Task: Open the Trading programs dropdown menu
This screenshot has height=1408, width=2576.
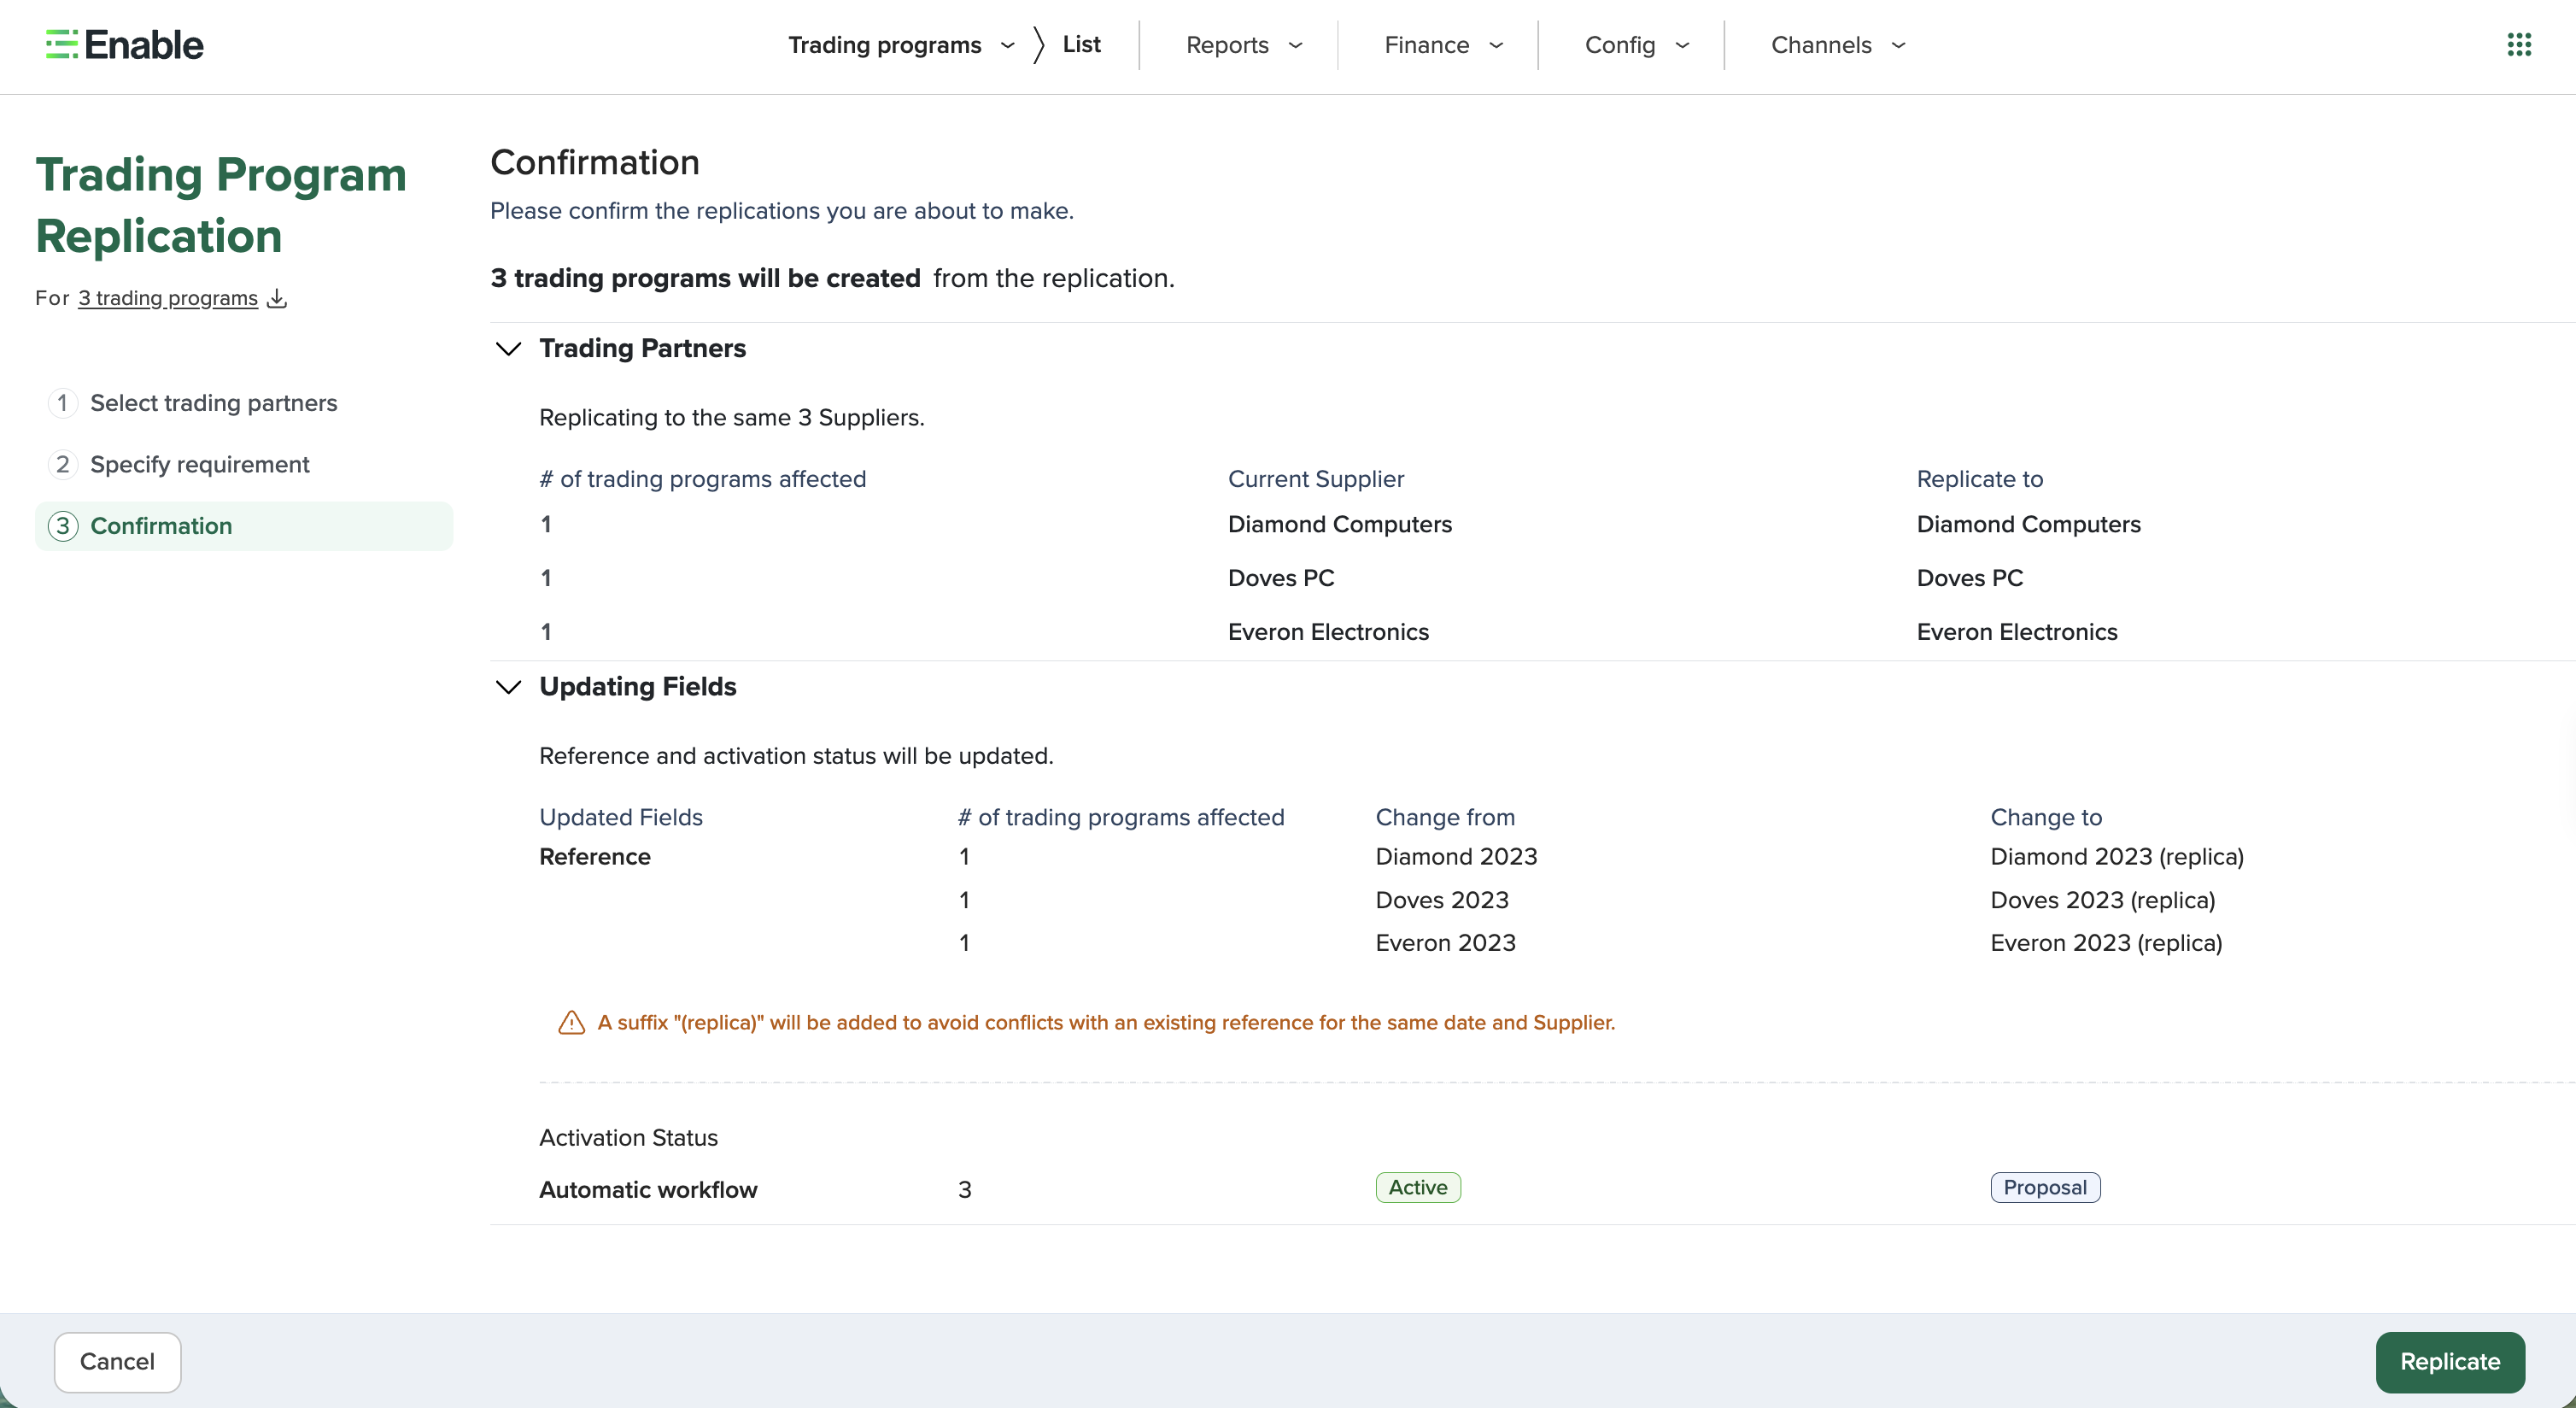Action: [901, 45]
